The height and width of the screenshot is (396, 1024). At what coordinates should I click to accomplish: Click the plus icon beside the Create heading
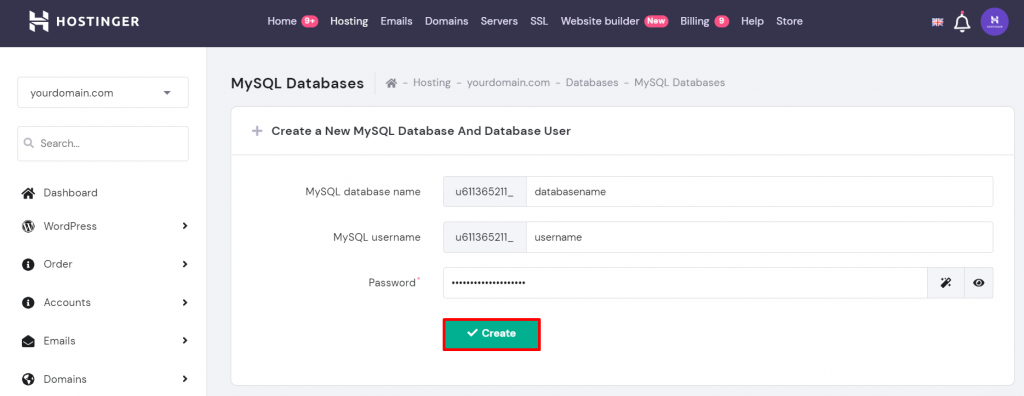coord(257,131)
